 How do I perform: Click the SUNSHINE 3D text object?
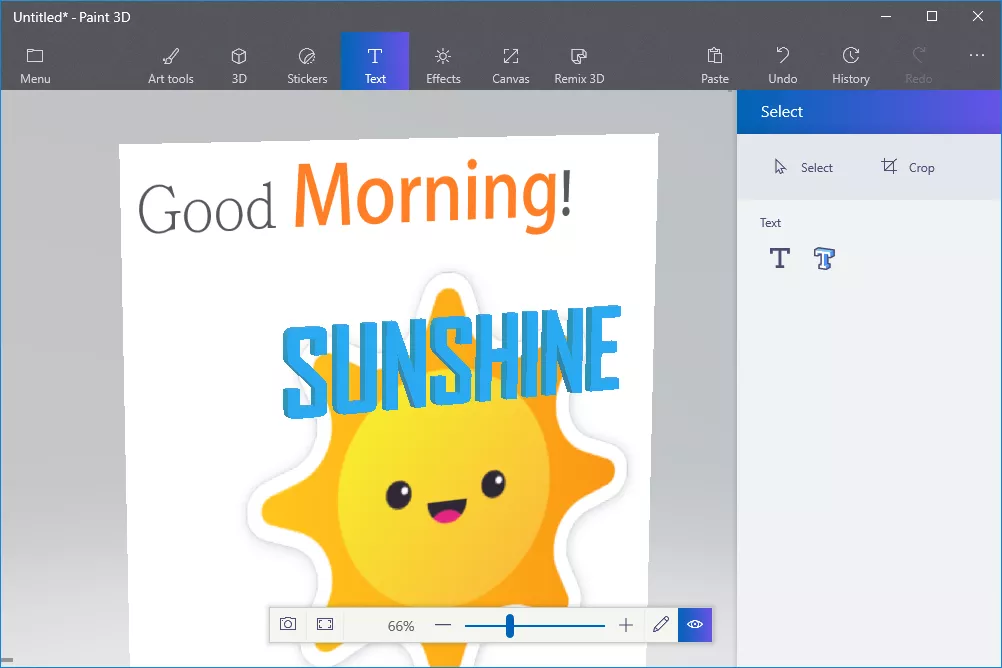(x=451, y=361)
